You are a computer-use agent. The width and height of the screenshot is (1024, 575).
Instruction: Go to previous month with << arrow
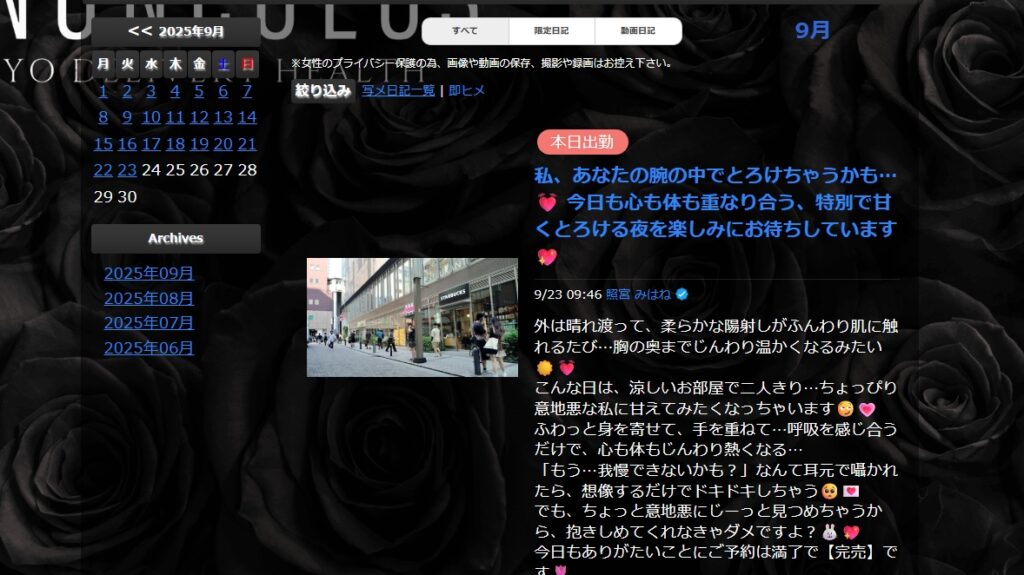click(140, 32)
